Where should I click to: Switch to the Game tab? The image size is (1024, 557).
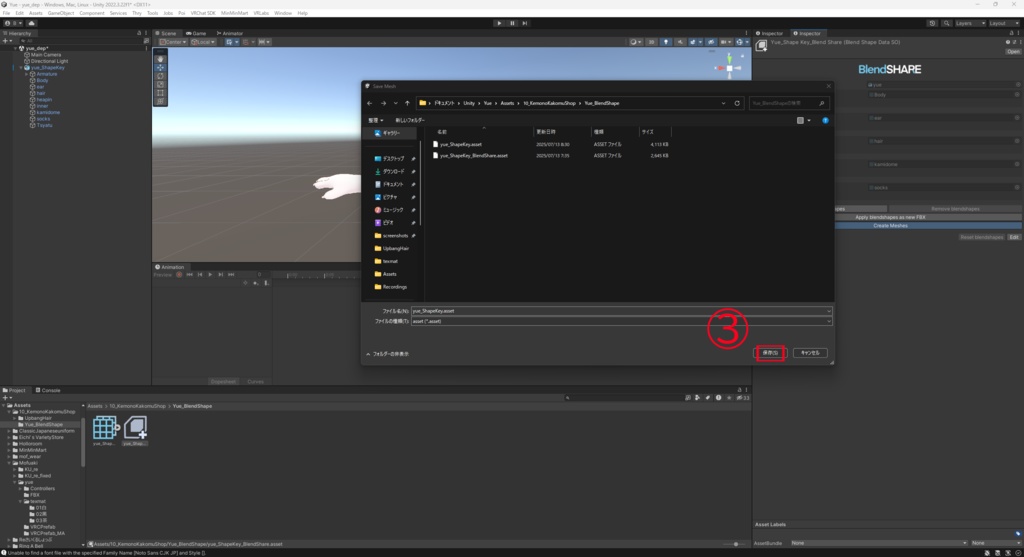point(196,33)
